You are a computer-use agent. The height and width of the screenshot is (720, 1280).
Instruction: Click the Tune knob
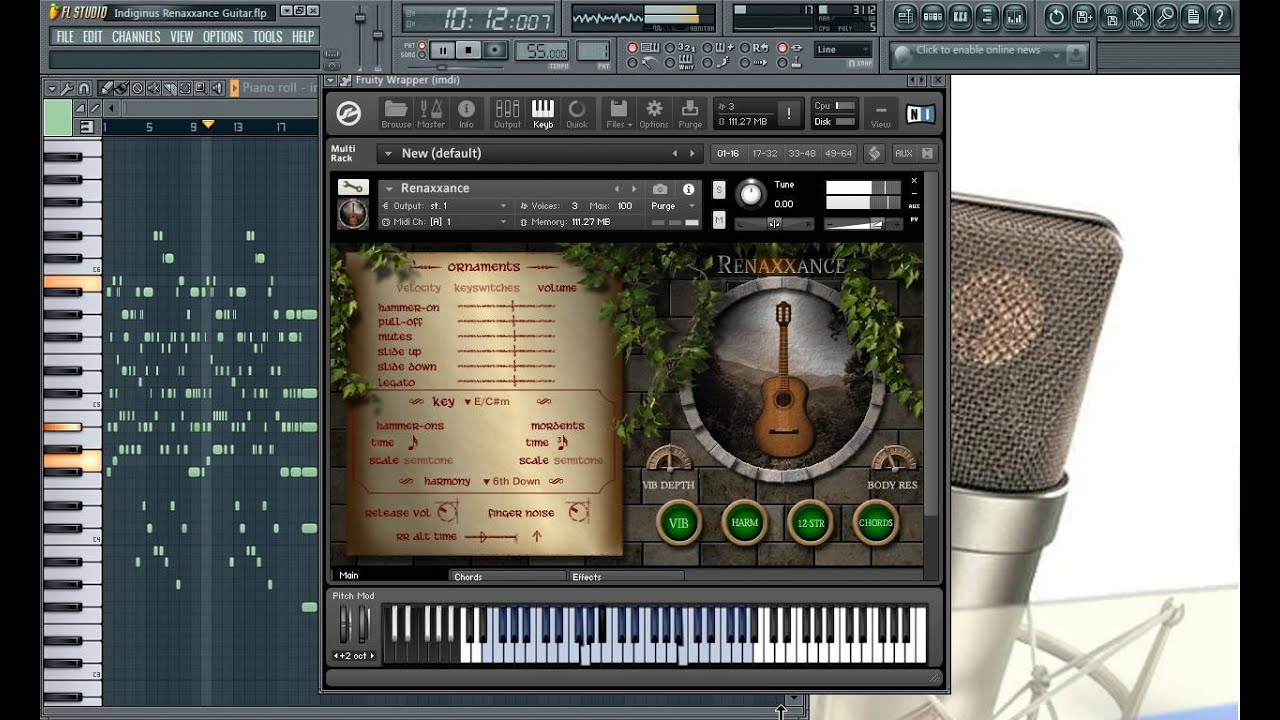pos(751,194)
